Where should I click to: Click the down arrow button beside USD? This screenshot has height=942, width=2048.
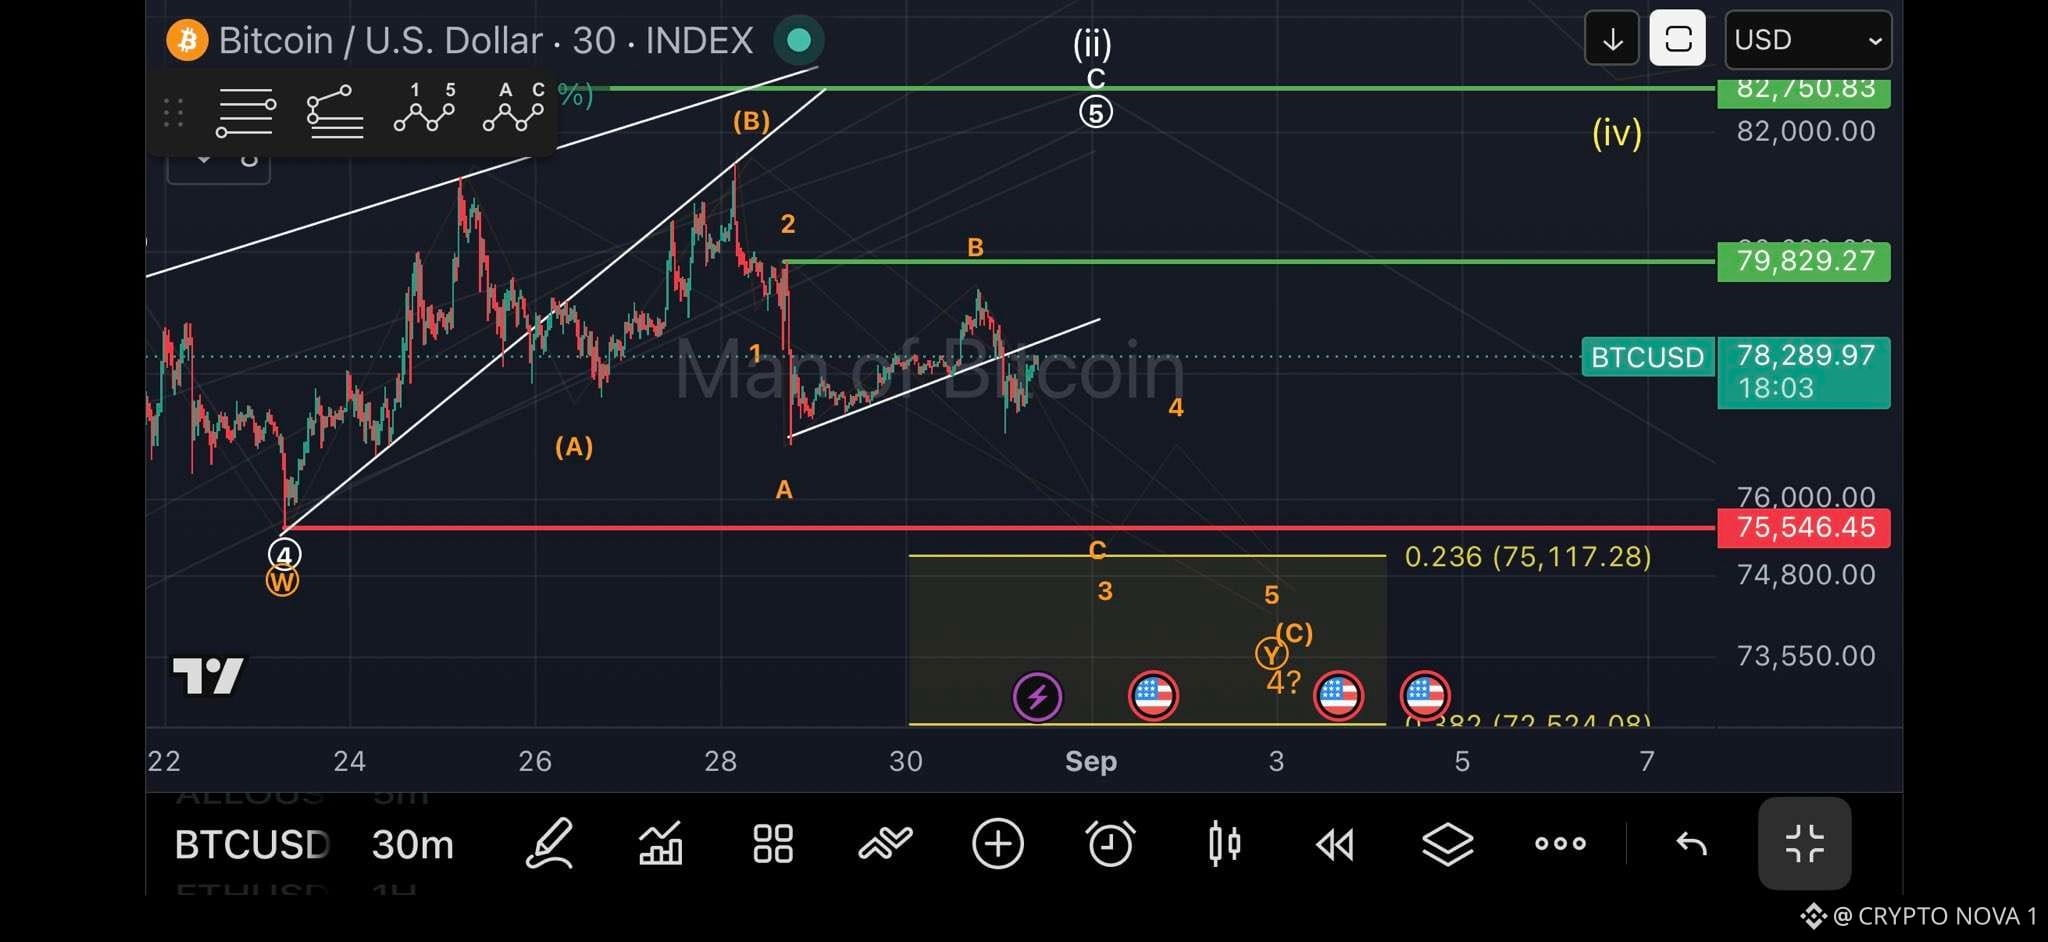click(1612, 39)
